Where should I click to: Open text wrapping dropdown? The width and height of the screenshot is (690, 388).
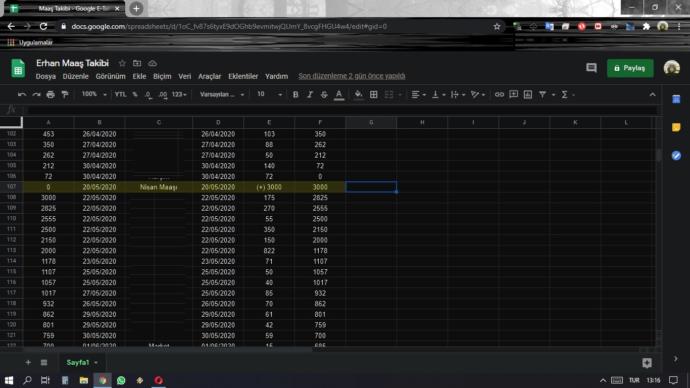(x=458, y=95)
